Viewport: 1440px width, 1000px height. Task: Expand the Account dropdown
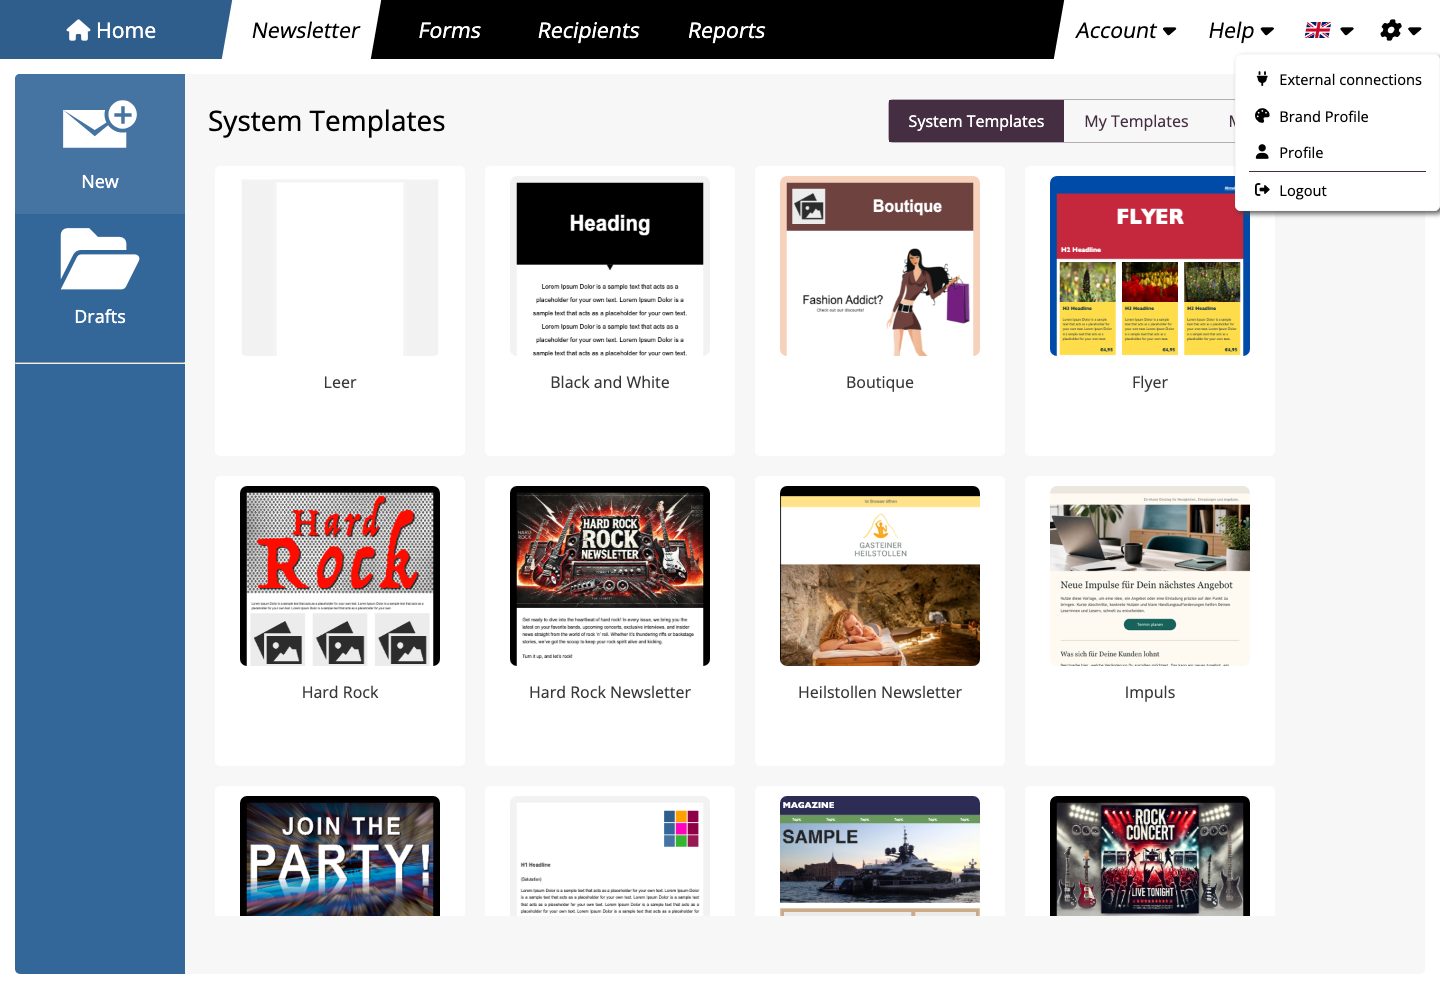(1126, 30)
